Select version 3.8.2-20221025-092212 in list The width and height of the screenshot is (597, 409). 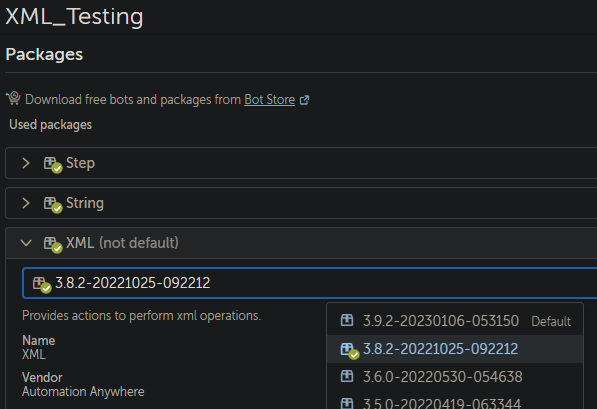pyautogui.click(x=455, y=349)
